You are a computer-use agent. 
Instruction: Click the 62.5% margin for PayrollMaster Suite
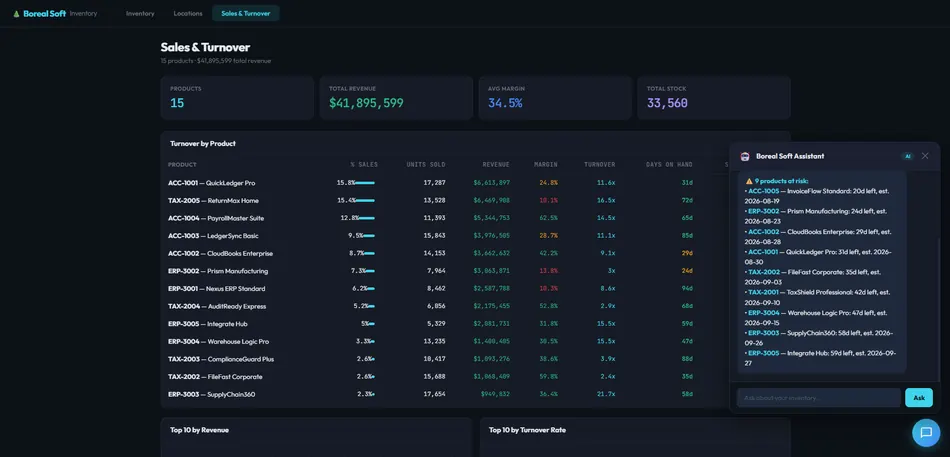[548, 218]
